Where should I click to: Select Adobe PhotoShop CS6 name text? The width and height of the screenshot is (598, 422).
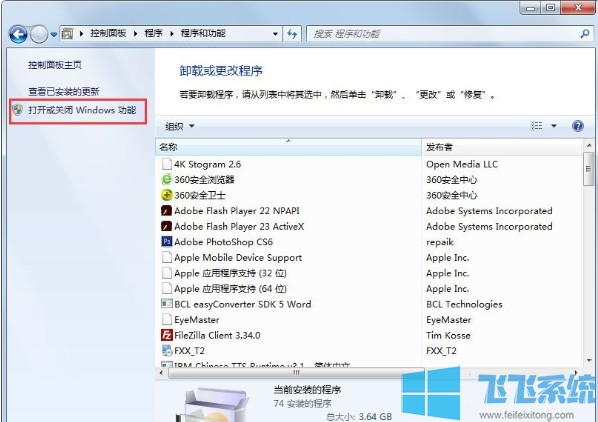(x=223, y=242)
